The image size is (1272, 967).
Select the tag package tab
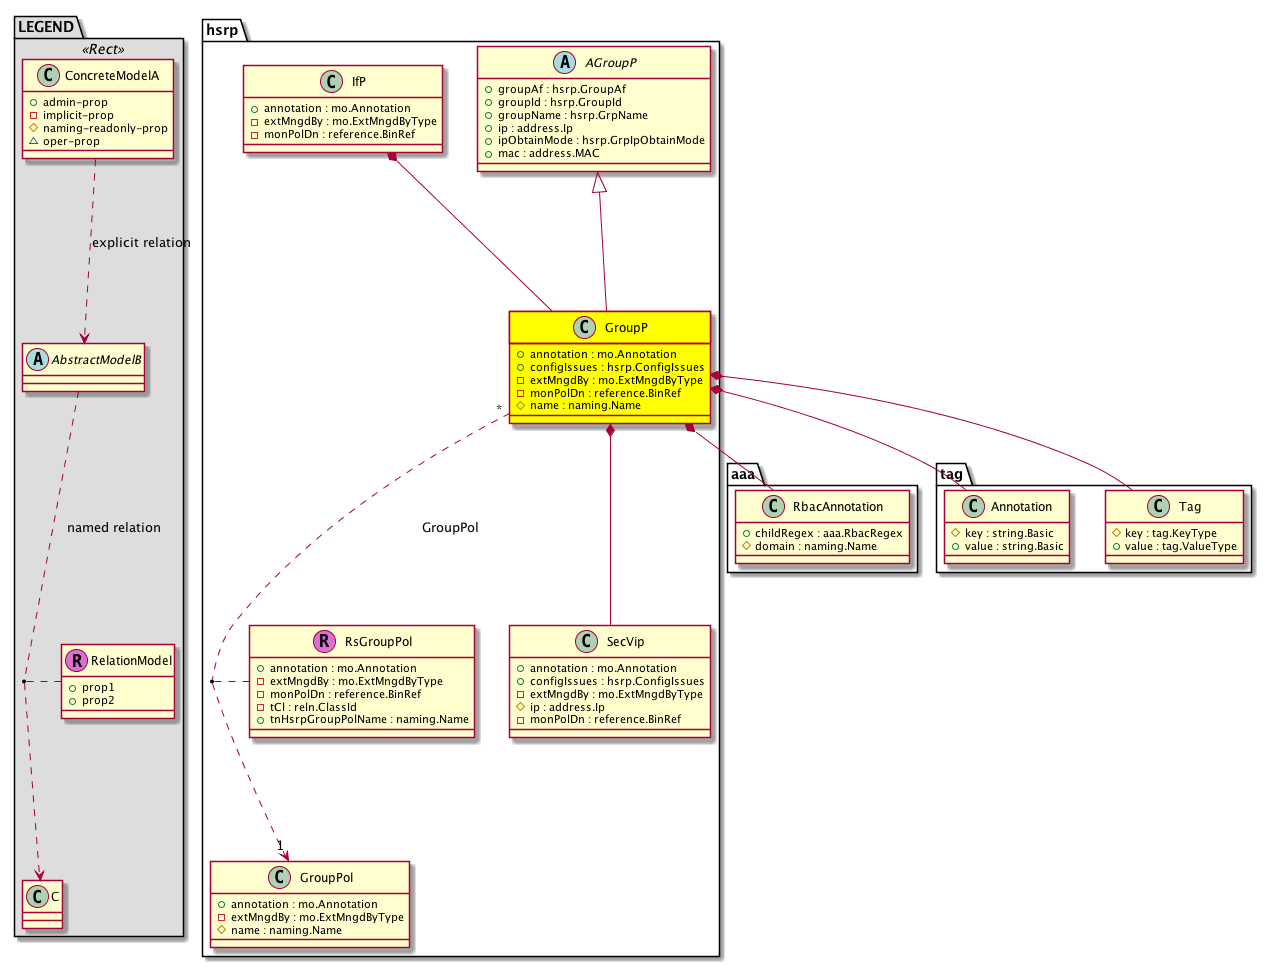coord(951,474)
